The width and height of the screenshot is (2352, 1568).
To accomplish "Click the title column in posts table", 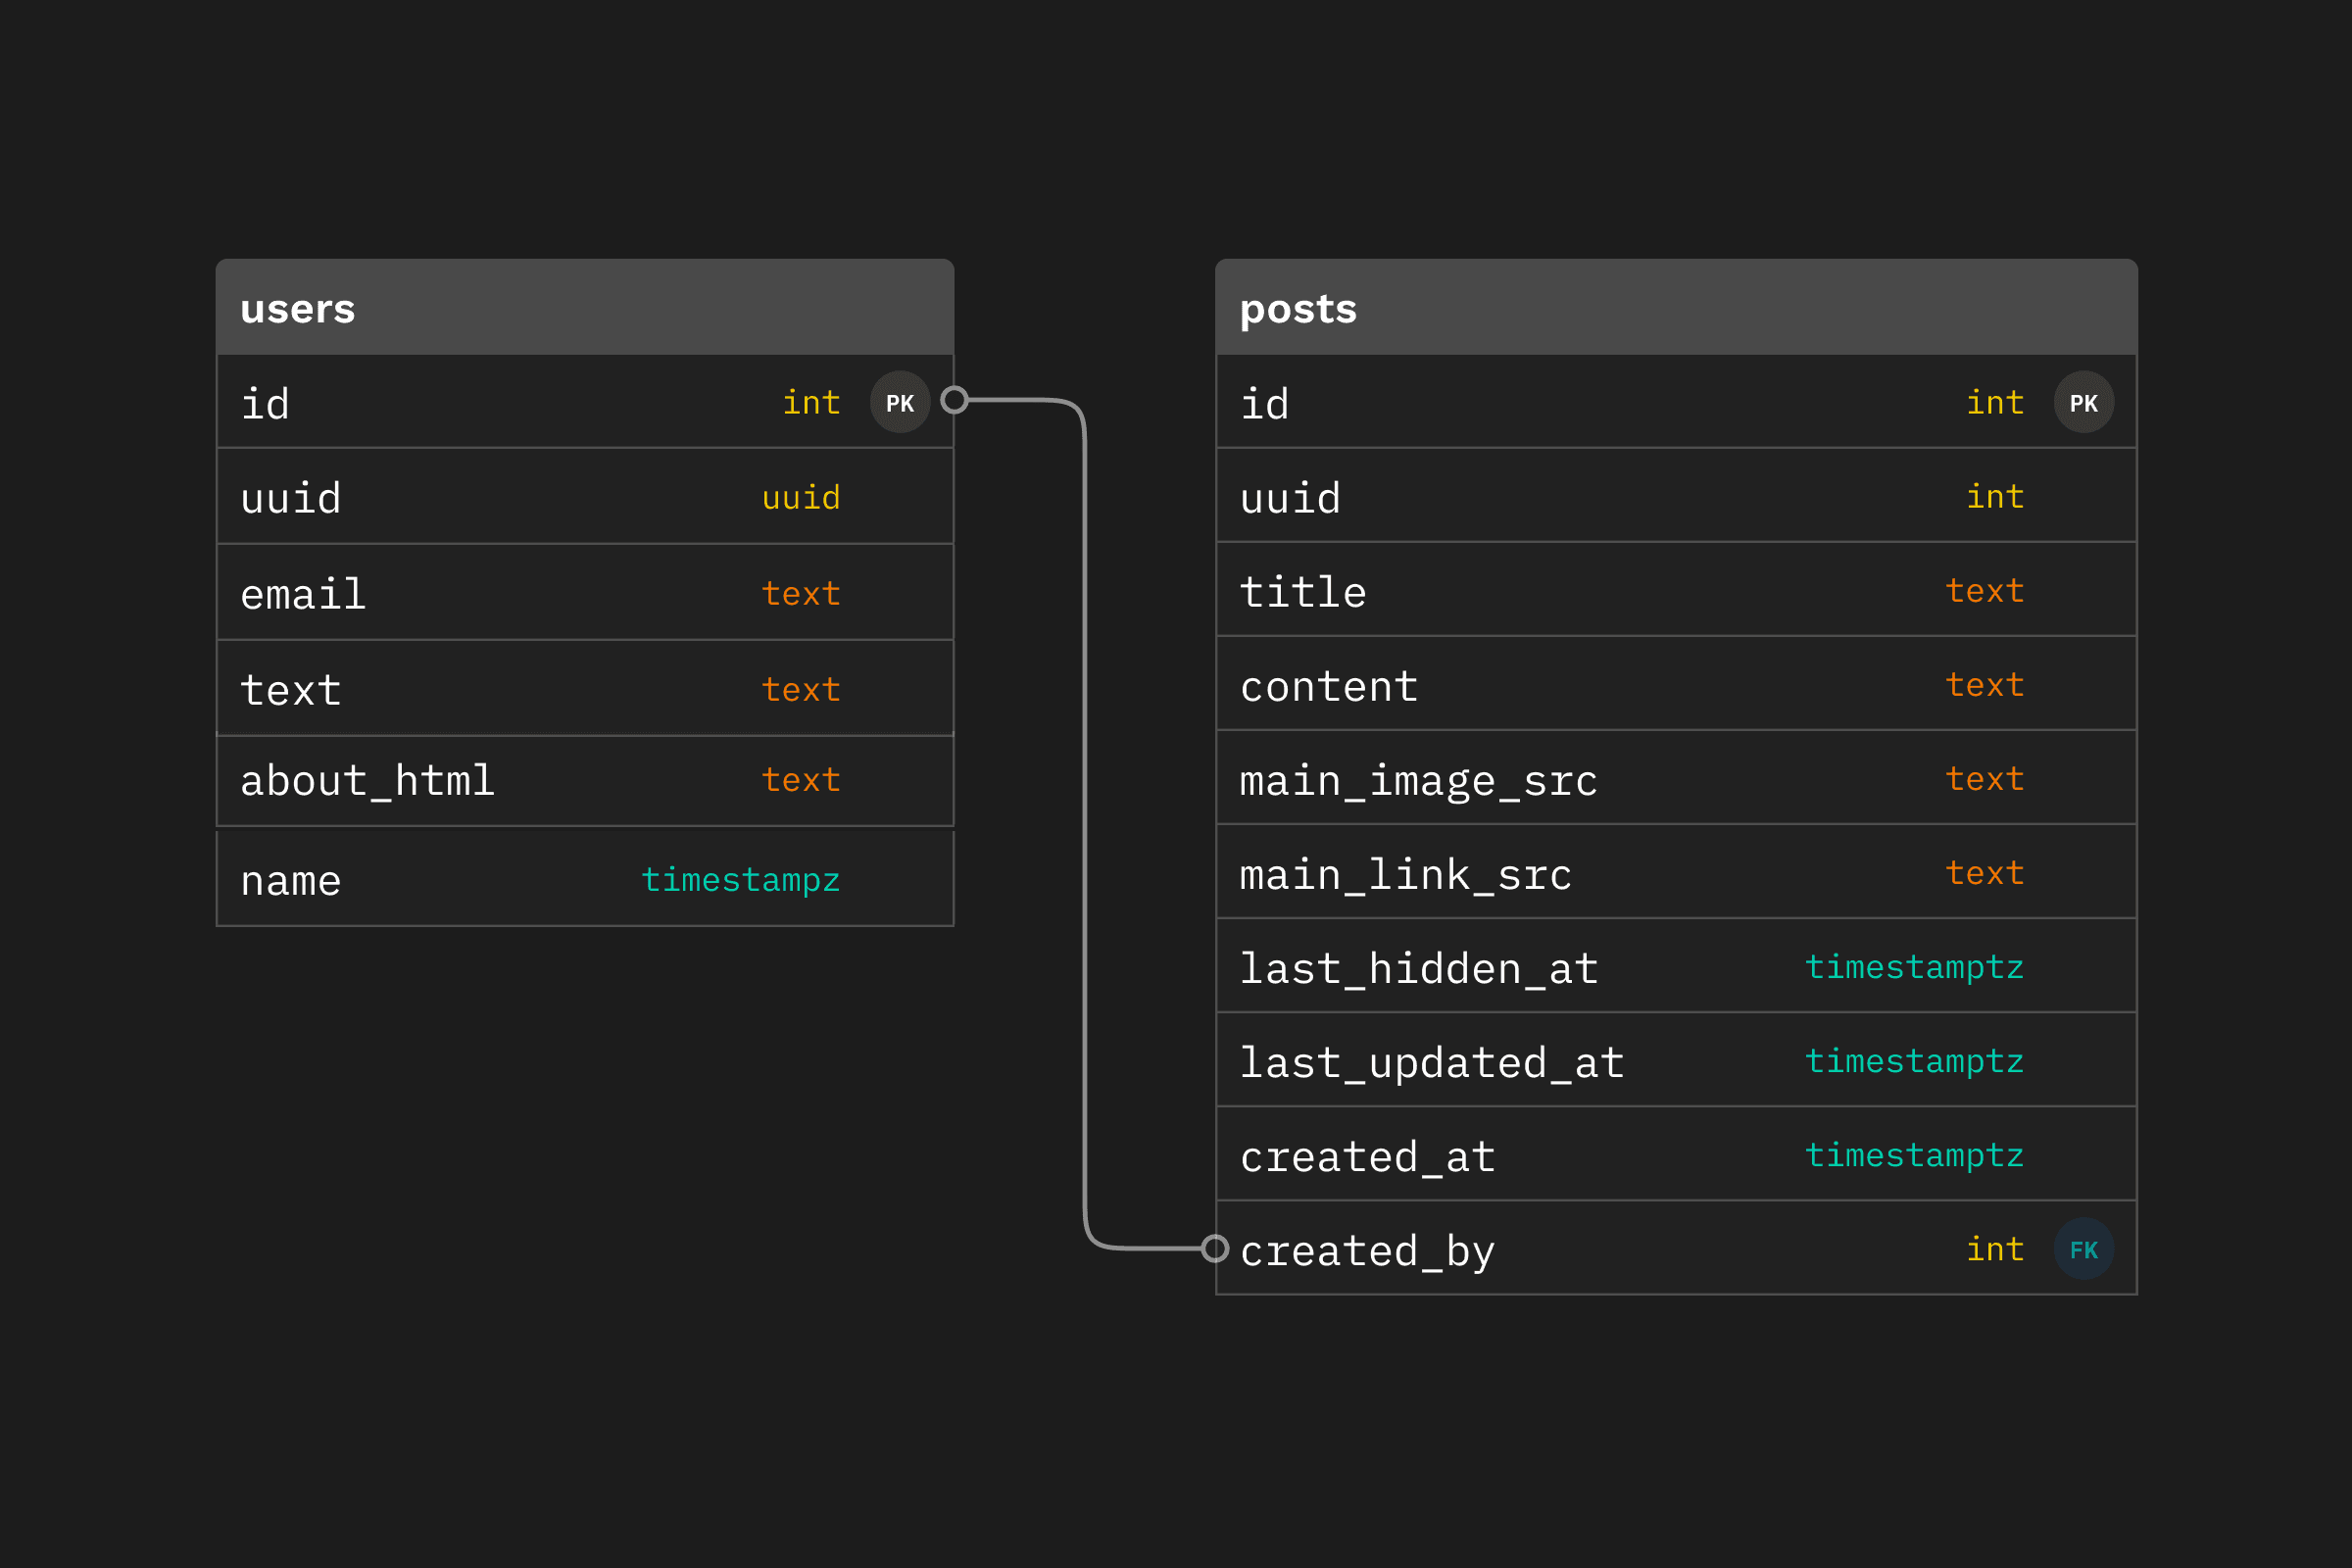I will pyautogui.click(x=1302, y=592).
